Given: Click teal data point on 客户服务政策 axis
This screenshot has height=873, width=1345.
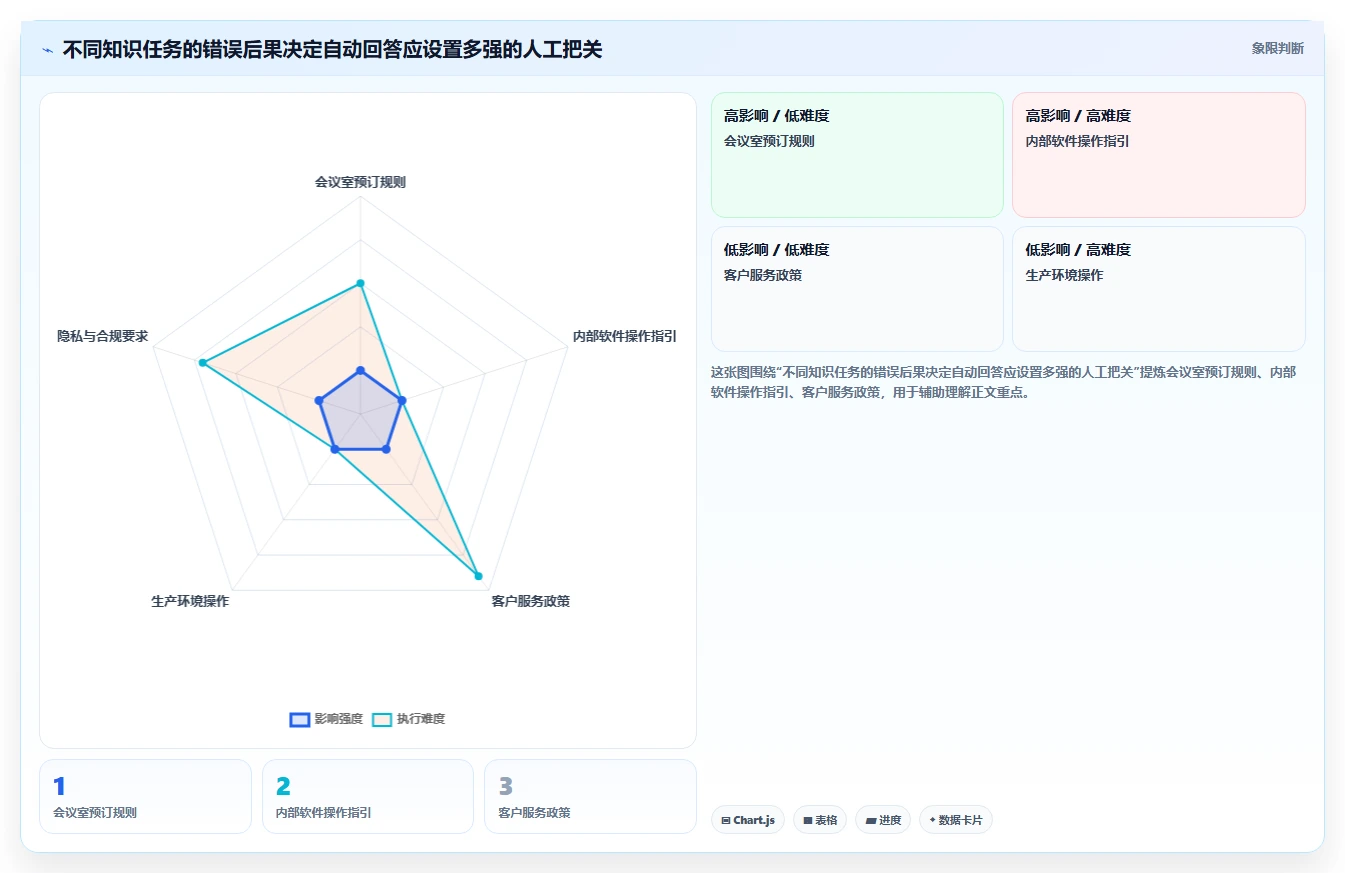Looking at the screenshot, I should pyautogui.click(x=478, y=576).
